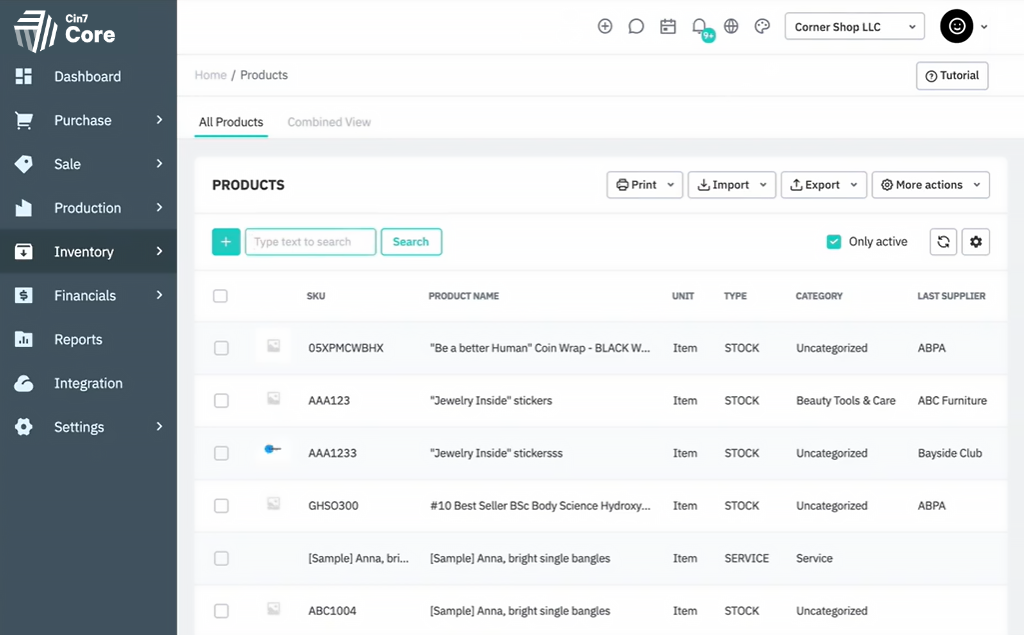The image size is (1024, 635).
Task: Click the refresh products icon
Action: pyautogui.click(x=943, y=242)
